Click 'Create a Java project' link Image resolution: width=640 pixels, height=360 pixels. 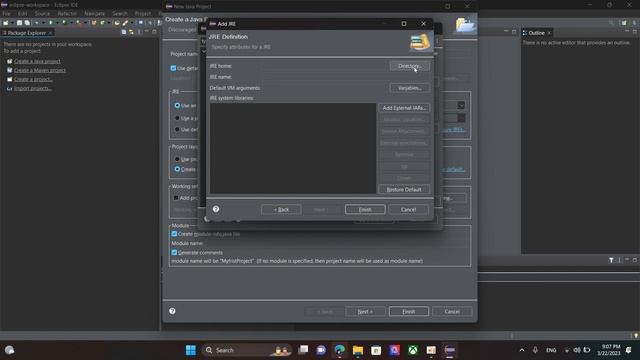pos(37,61)
